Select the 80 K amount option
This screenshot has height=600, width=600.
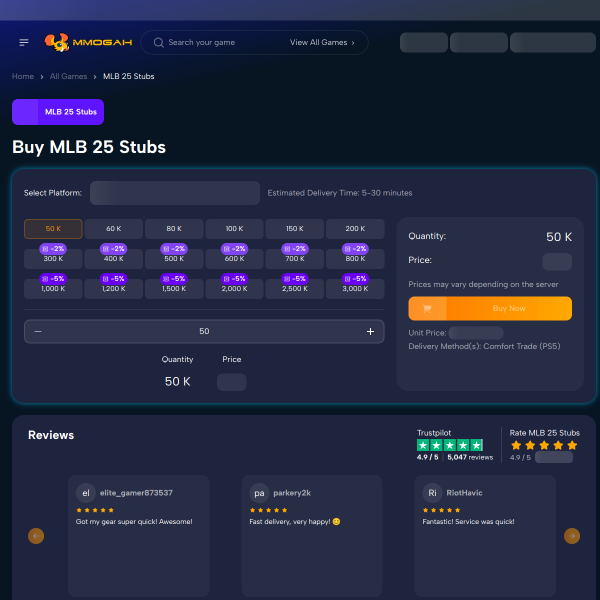[174, 229]
